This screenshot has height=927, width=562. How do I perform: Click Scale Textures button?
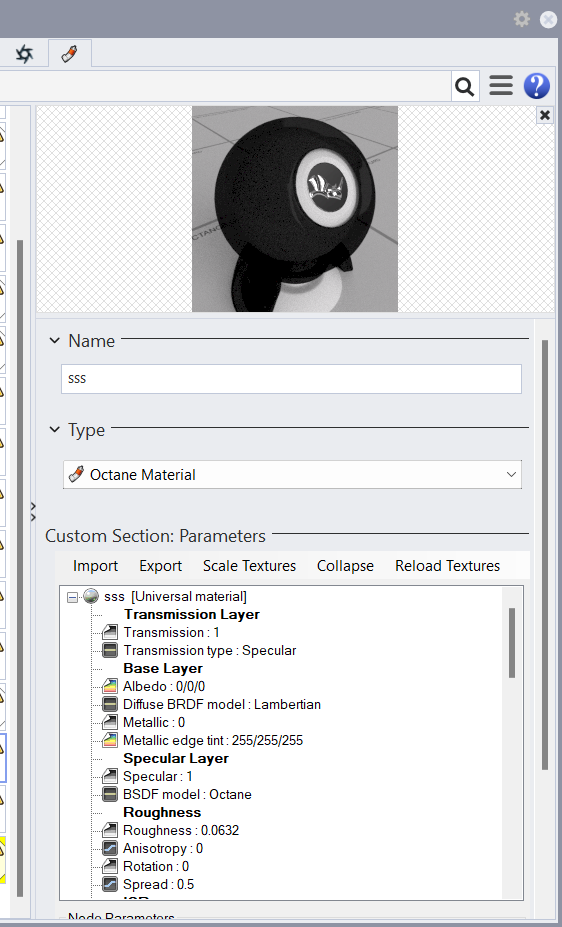(x=249, y=566)
